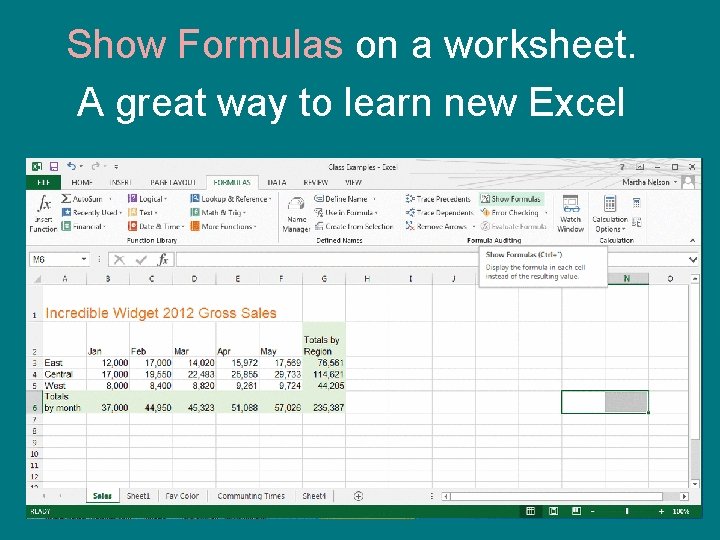Open Recently Used functions
720x540 pixels.
tap(91, 213)
